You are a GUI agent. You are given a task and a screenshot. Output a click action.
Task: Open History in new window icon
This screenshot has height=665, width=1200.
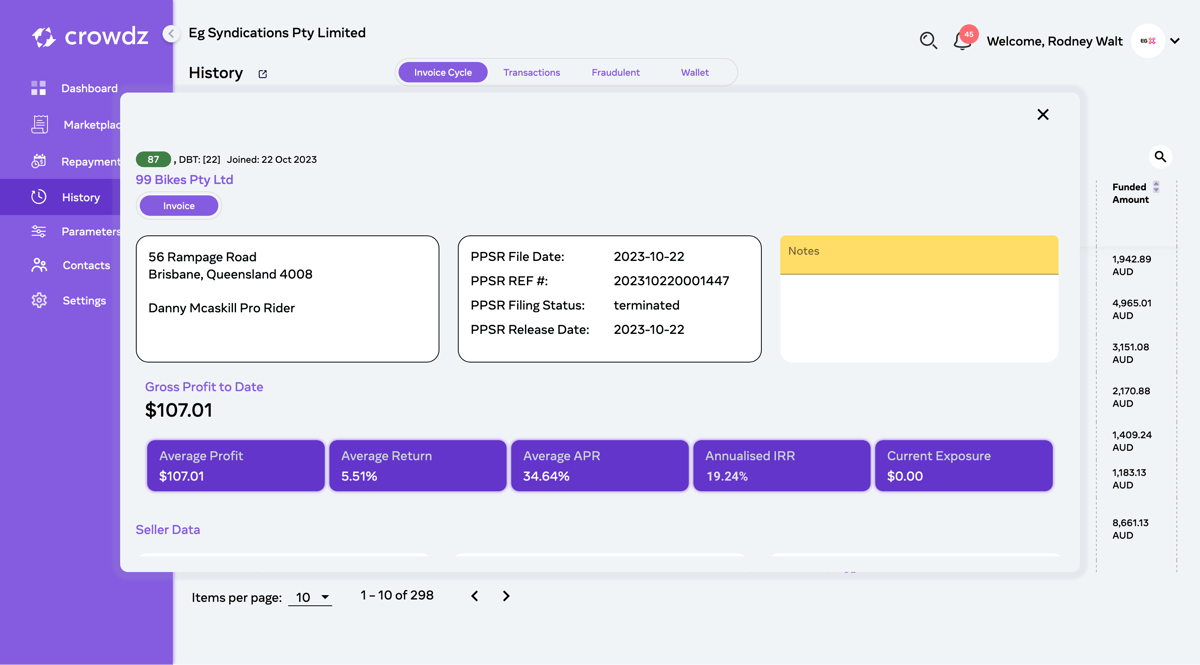pyautogui.click(x=263, y=74)
